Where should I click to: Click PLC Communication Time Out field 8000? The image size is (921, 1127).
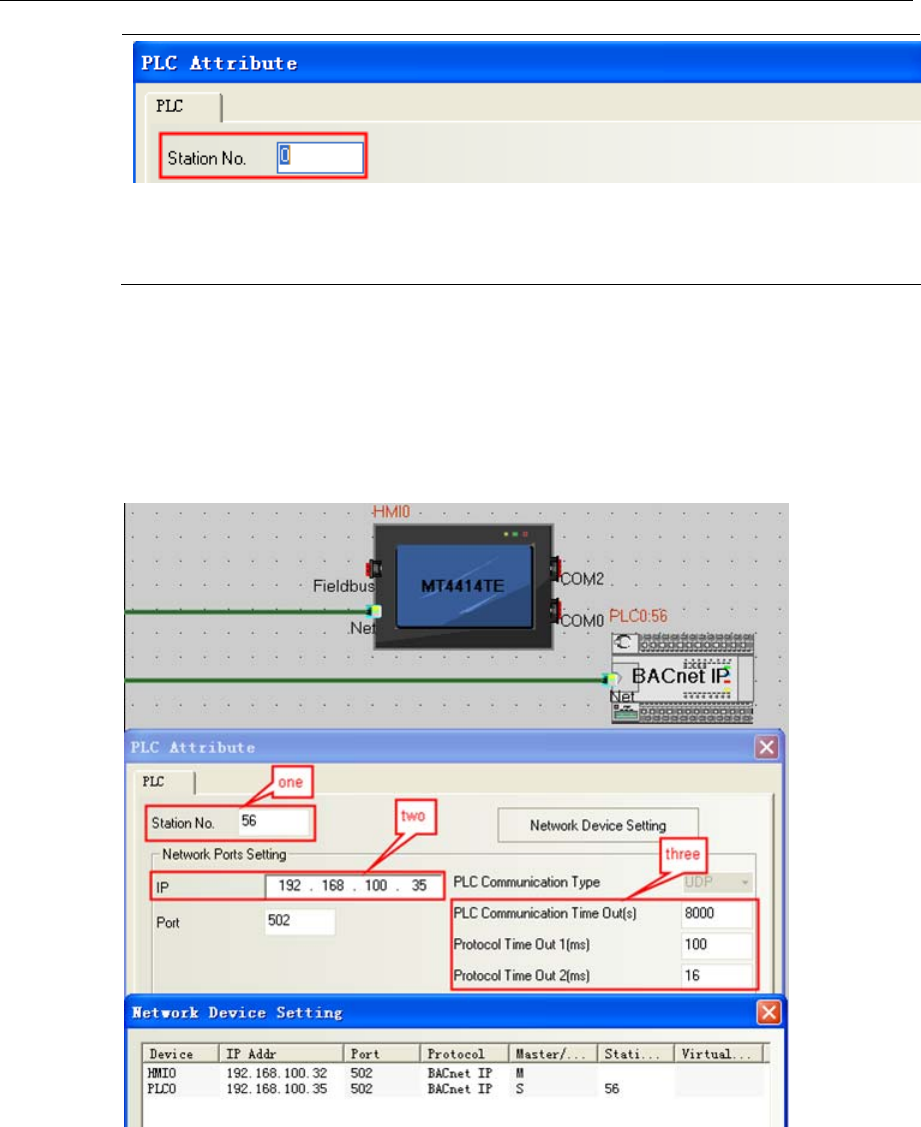[x=717, y=914]
